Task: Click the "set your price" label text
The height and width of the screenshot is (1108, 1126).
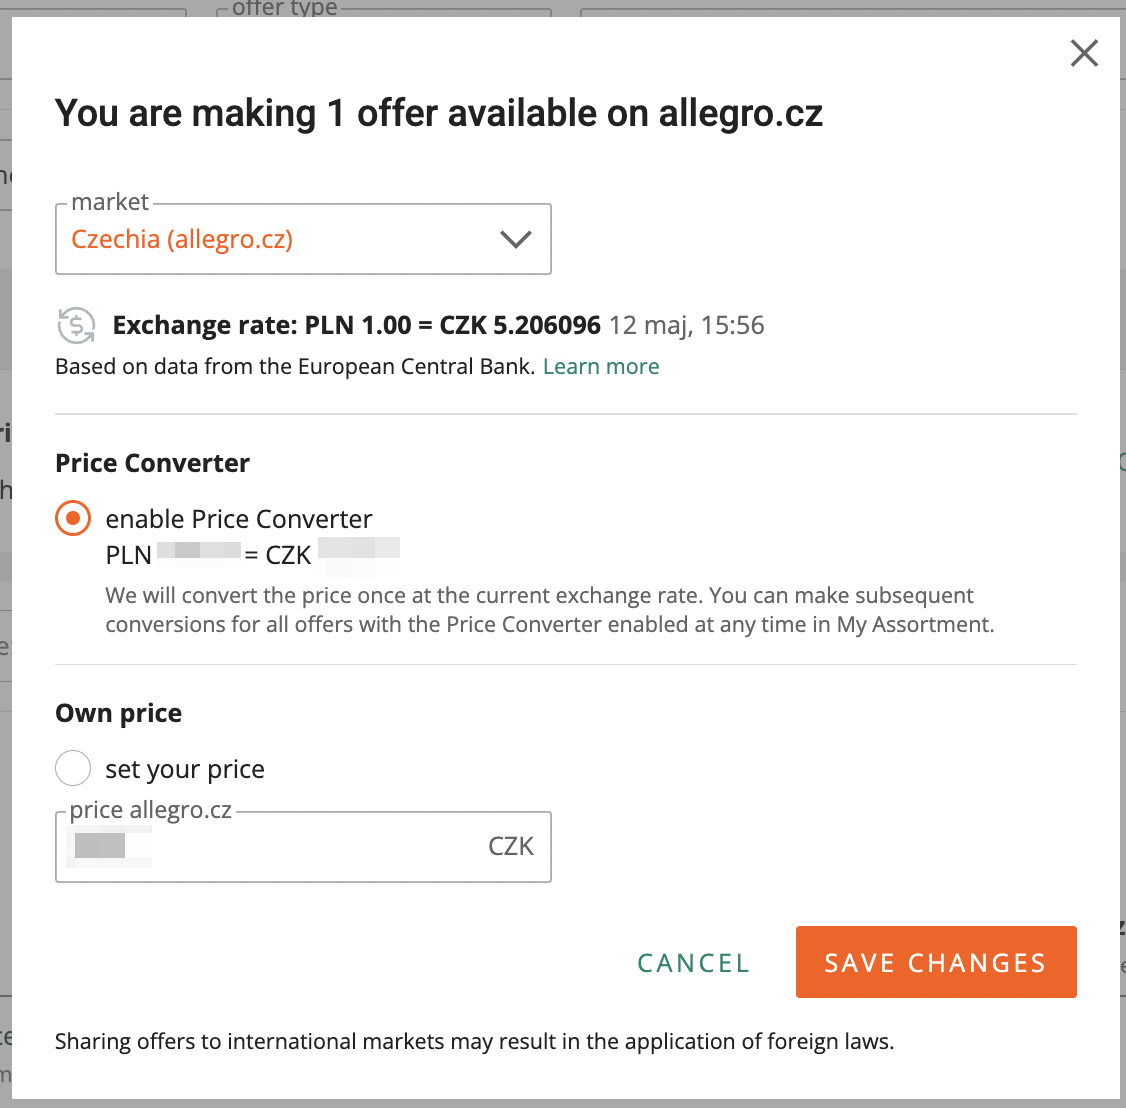Action: pyautogui.click(x=185, y=769)
